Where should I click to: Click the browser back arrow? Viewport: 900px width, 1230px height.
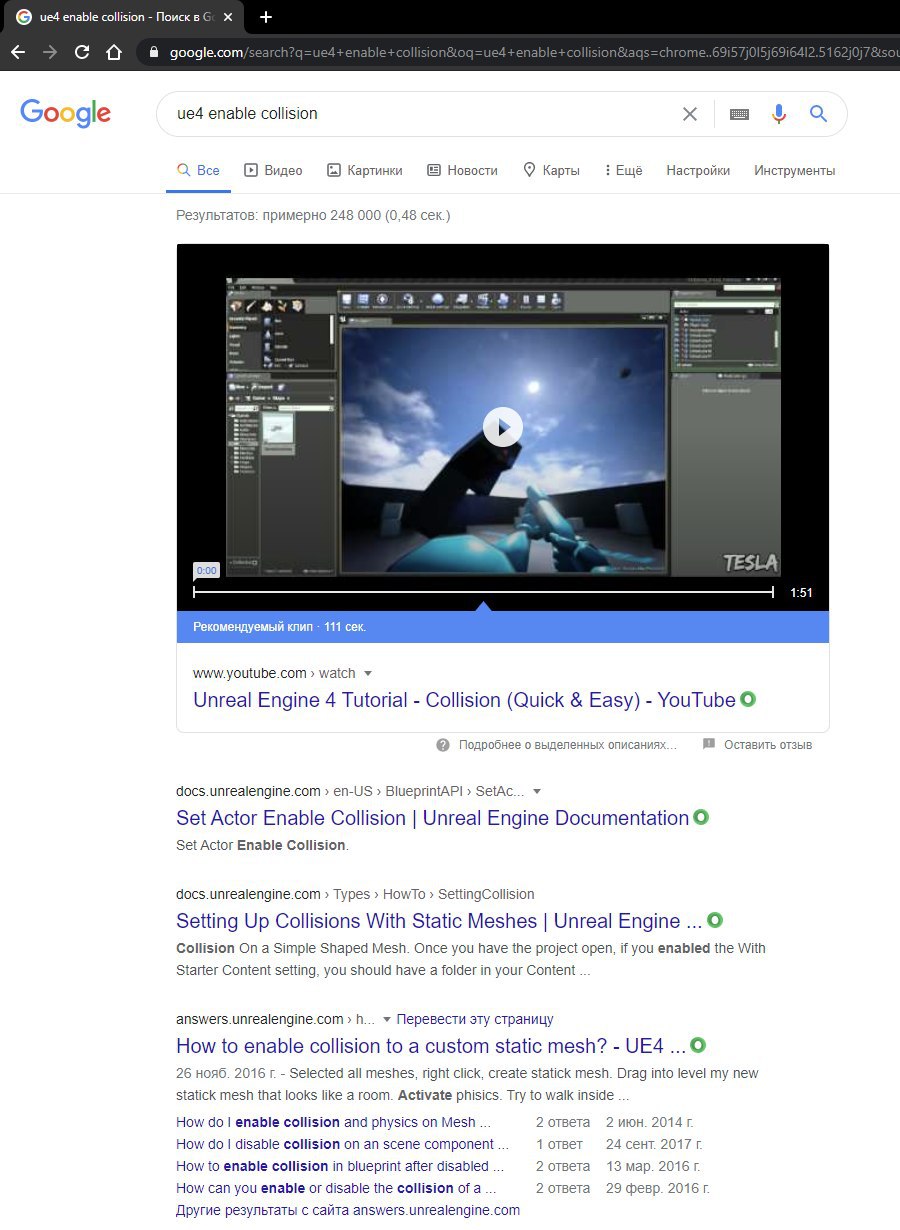[x=18, y=52]
